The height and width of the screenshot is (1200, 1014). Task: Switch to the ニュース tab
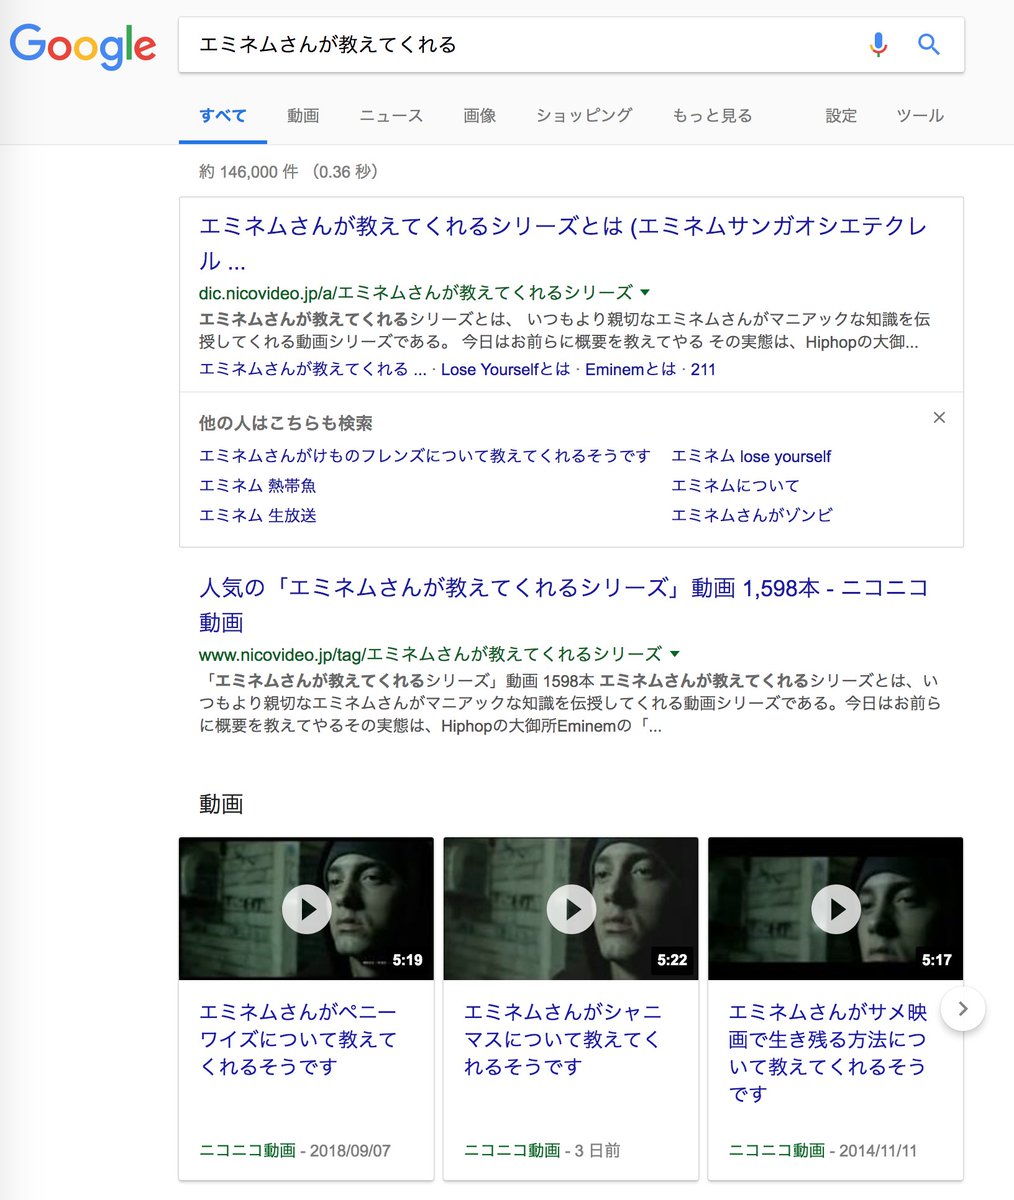point(391,116)
